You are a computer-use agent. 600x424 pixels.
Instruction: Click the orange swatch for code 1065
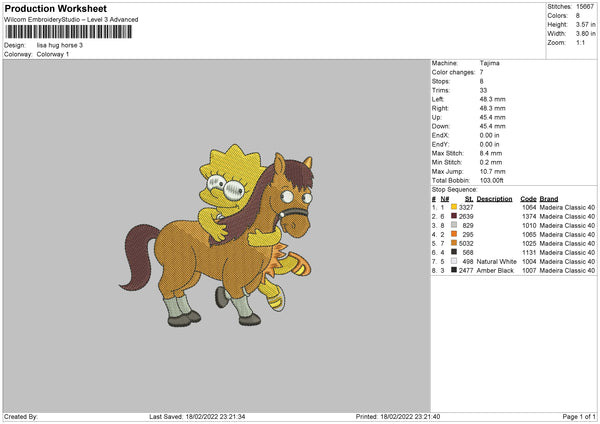pyautogui.click(x=454, y=234)
